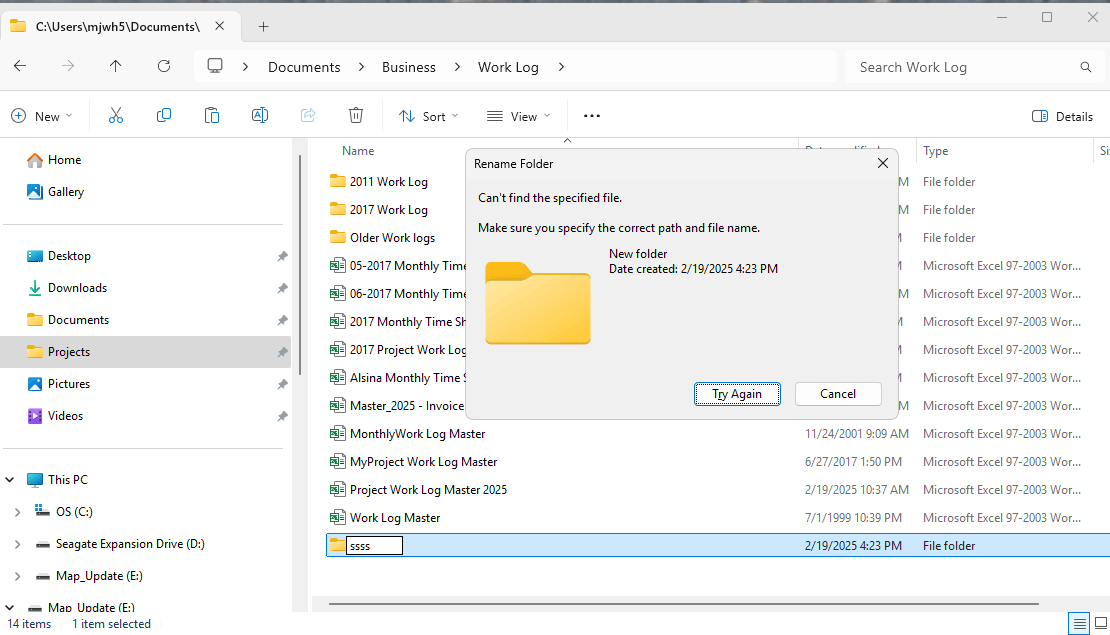Refresh the folder view
The height and width of the screenshot is (635, 1110).
163,67
